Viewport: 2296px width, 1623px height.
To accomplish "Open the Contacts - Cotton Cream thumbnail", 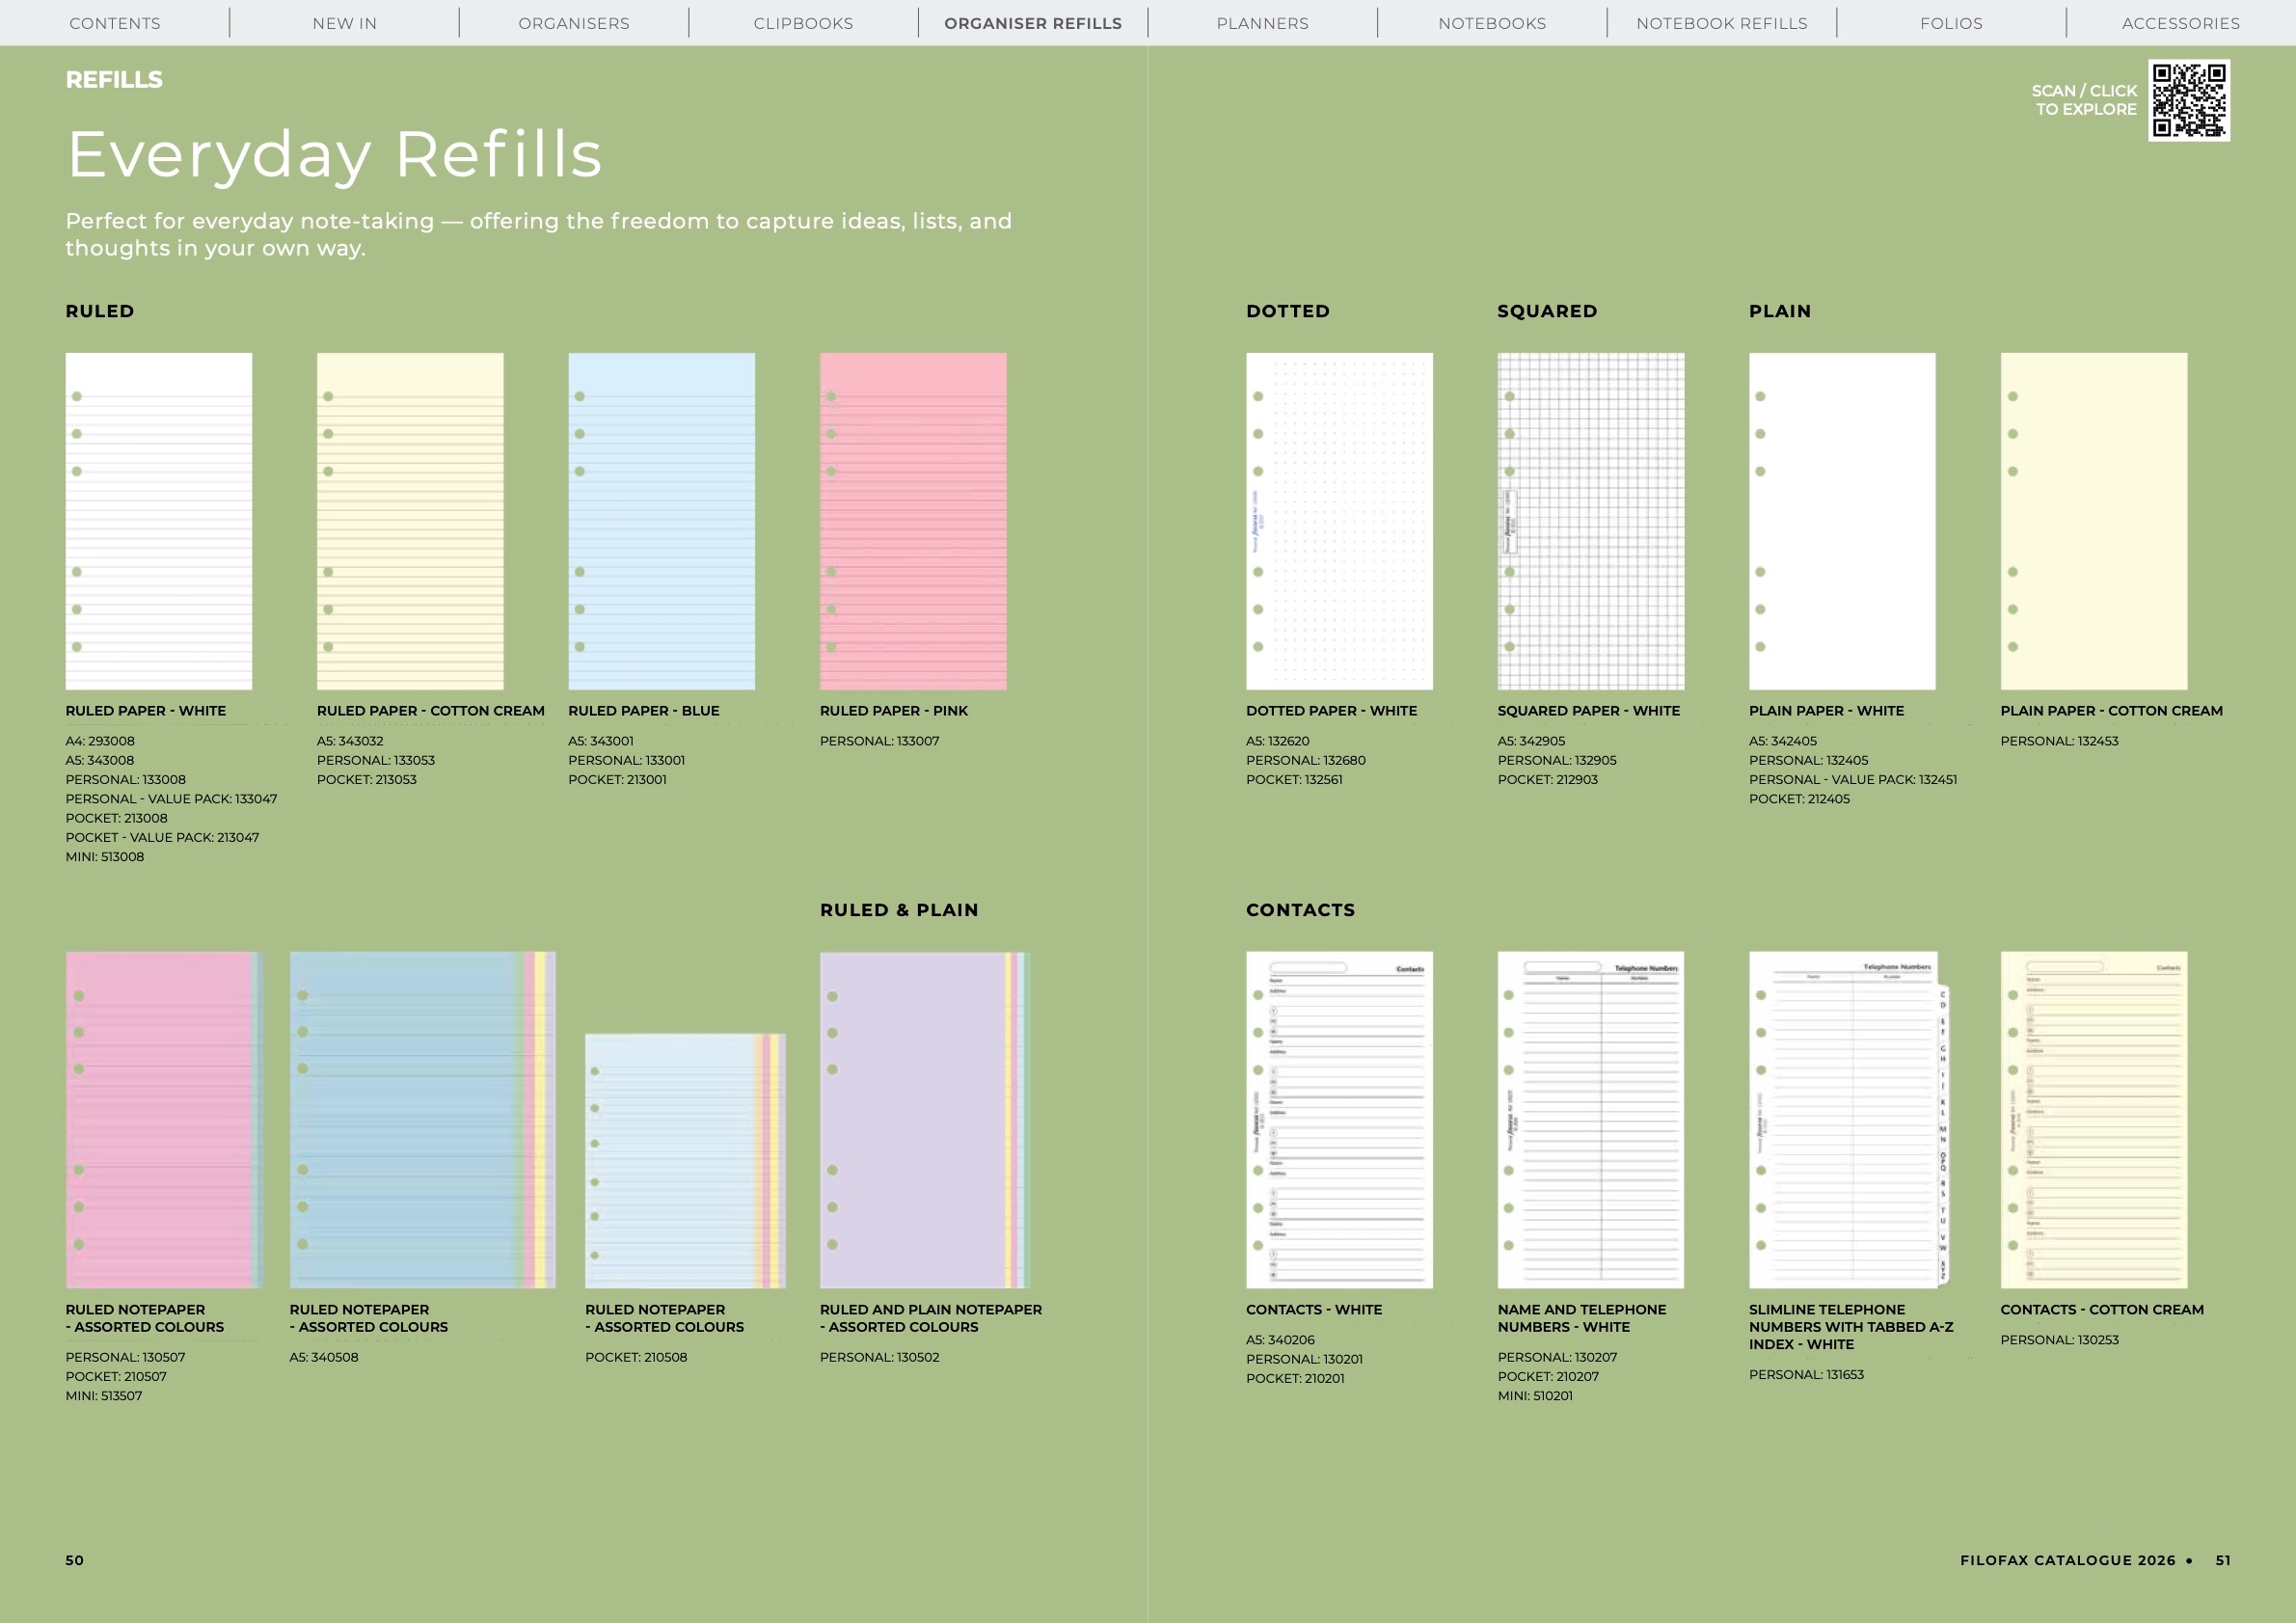I will pos(2093,1119).
